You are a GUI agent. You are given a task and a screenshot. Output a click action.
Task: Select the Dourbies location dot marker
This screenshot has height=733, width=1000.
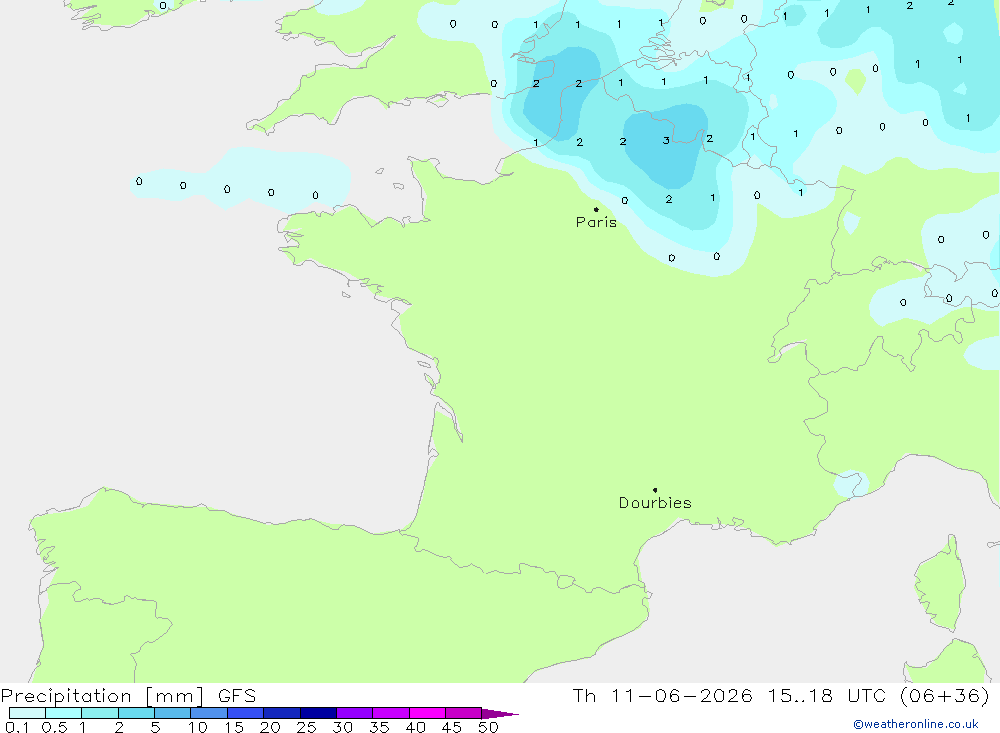tap(655, 490)
